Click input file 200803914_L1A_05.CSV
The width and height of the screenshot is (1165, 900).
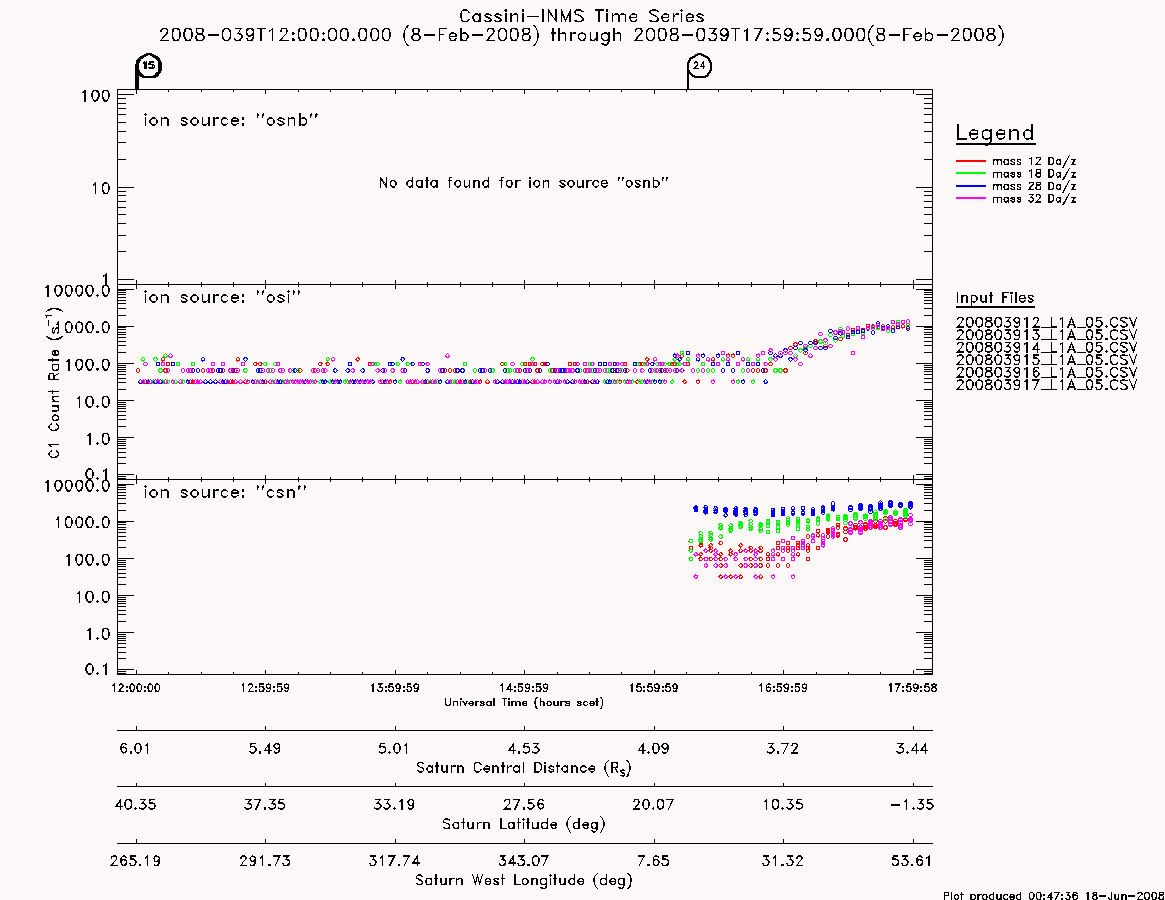click(x=1046, y=348)
